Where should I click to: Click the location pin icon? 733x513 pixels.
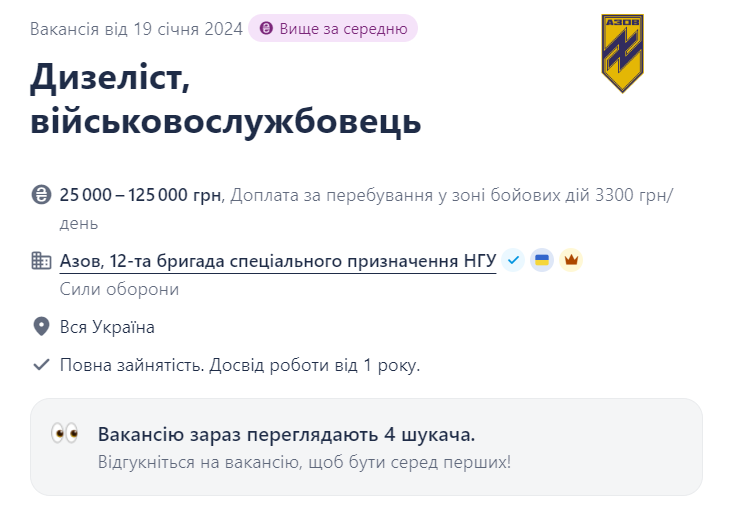tap(41, 327)
